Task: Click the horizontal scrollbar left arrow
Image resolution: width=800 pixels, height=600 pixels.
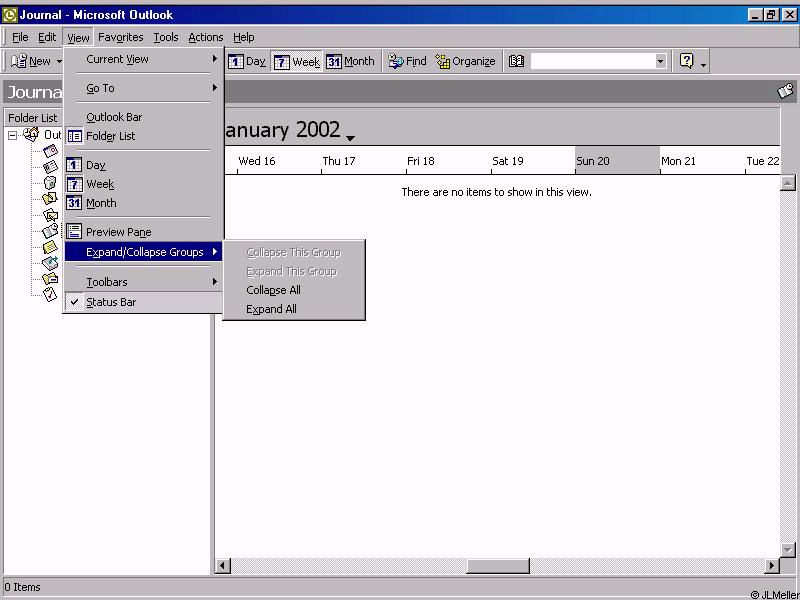Action: [x=222, y=565]
